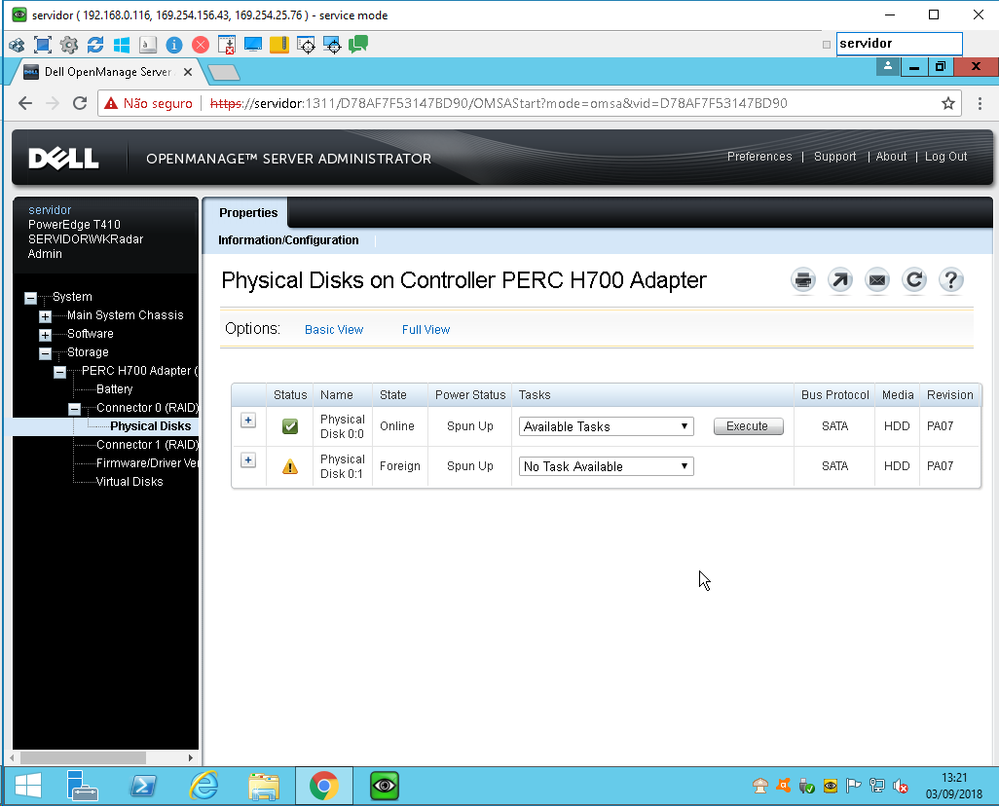
Task: Click the keyboard key icon in viewer toolbar
Action: 148,45
